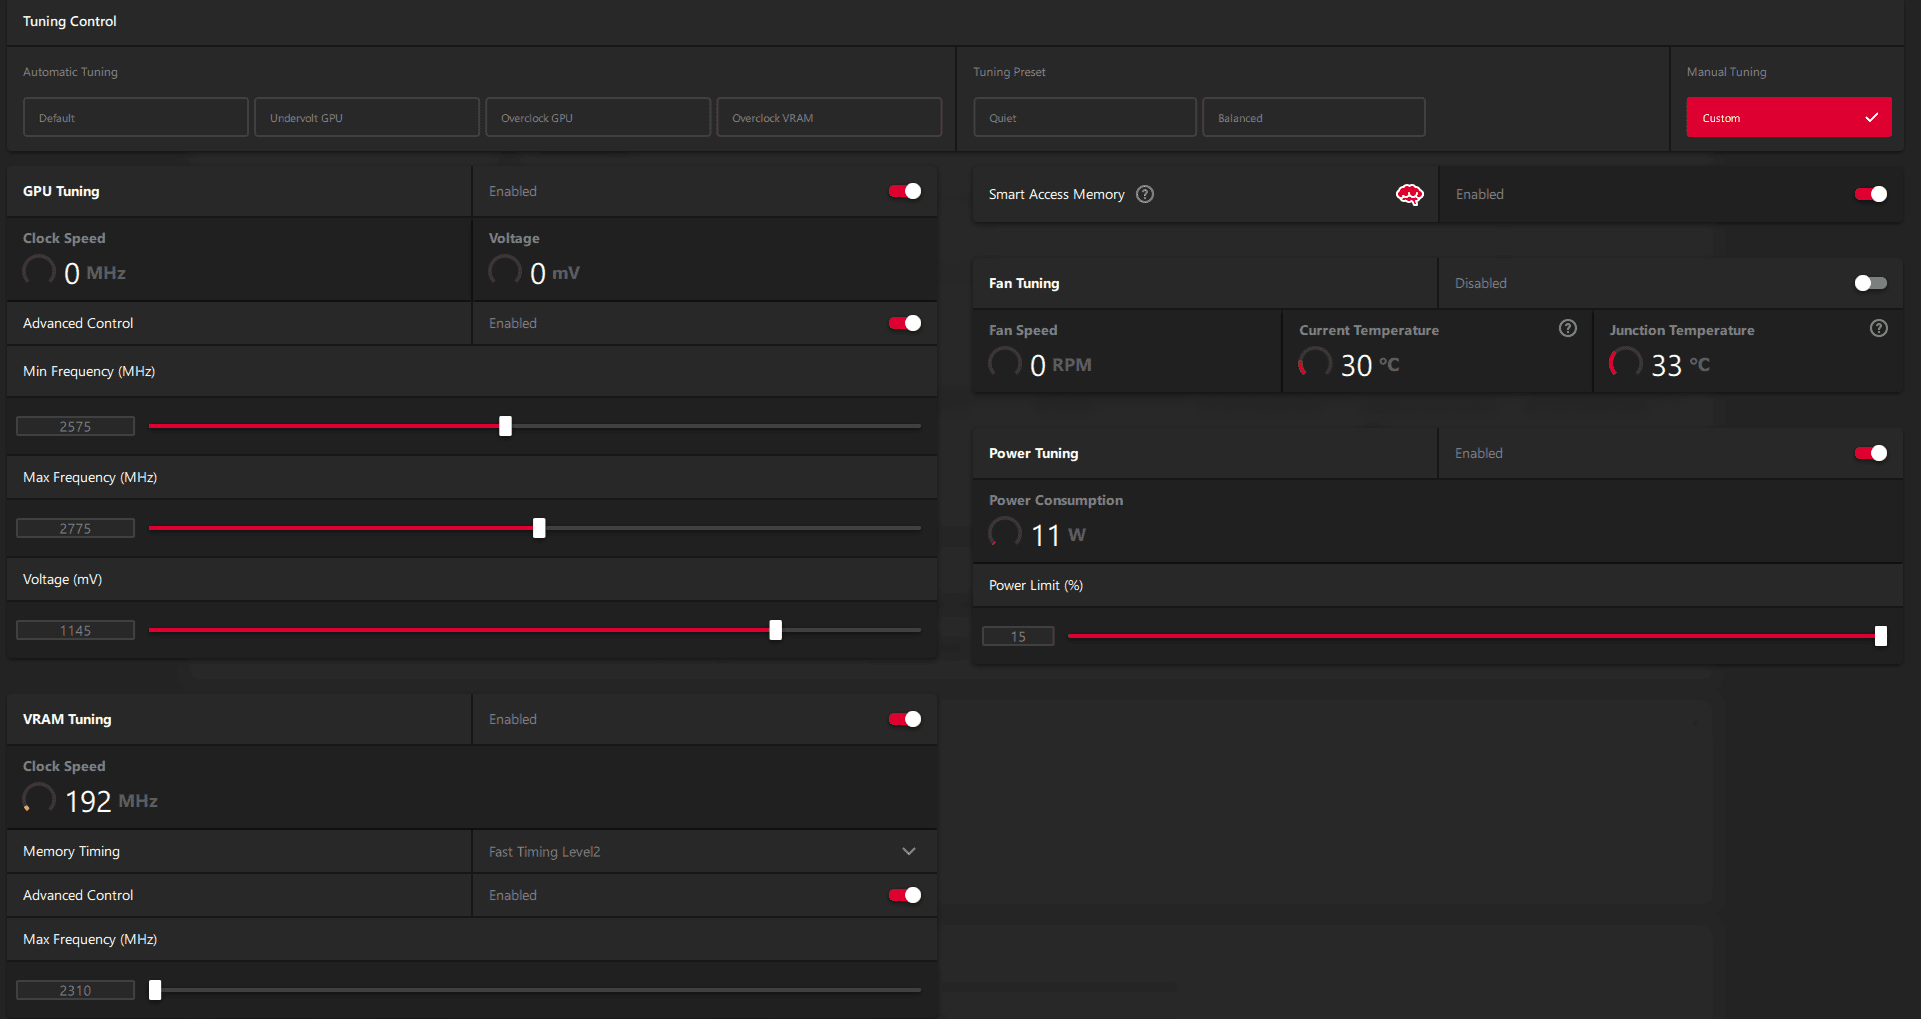This screenshot has height=1019, width=1921.
Task: Click the Custom checkmark icon
Action: pyautogui.click(x=1871, y=118)
